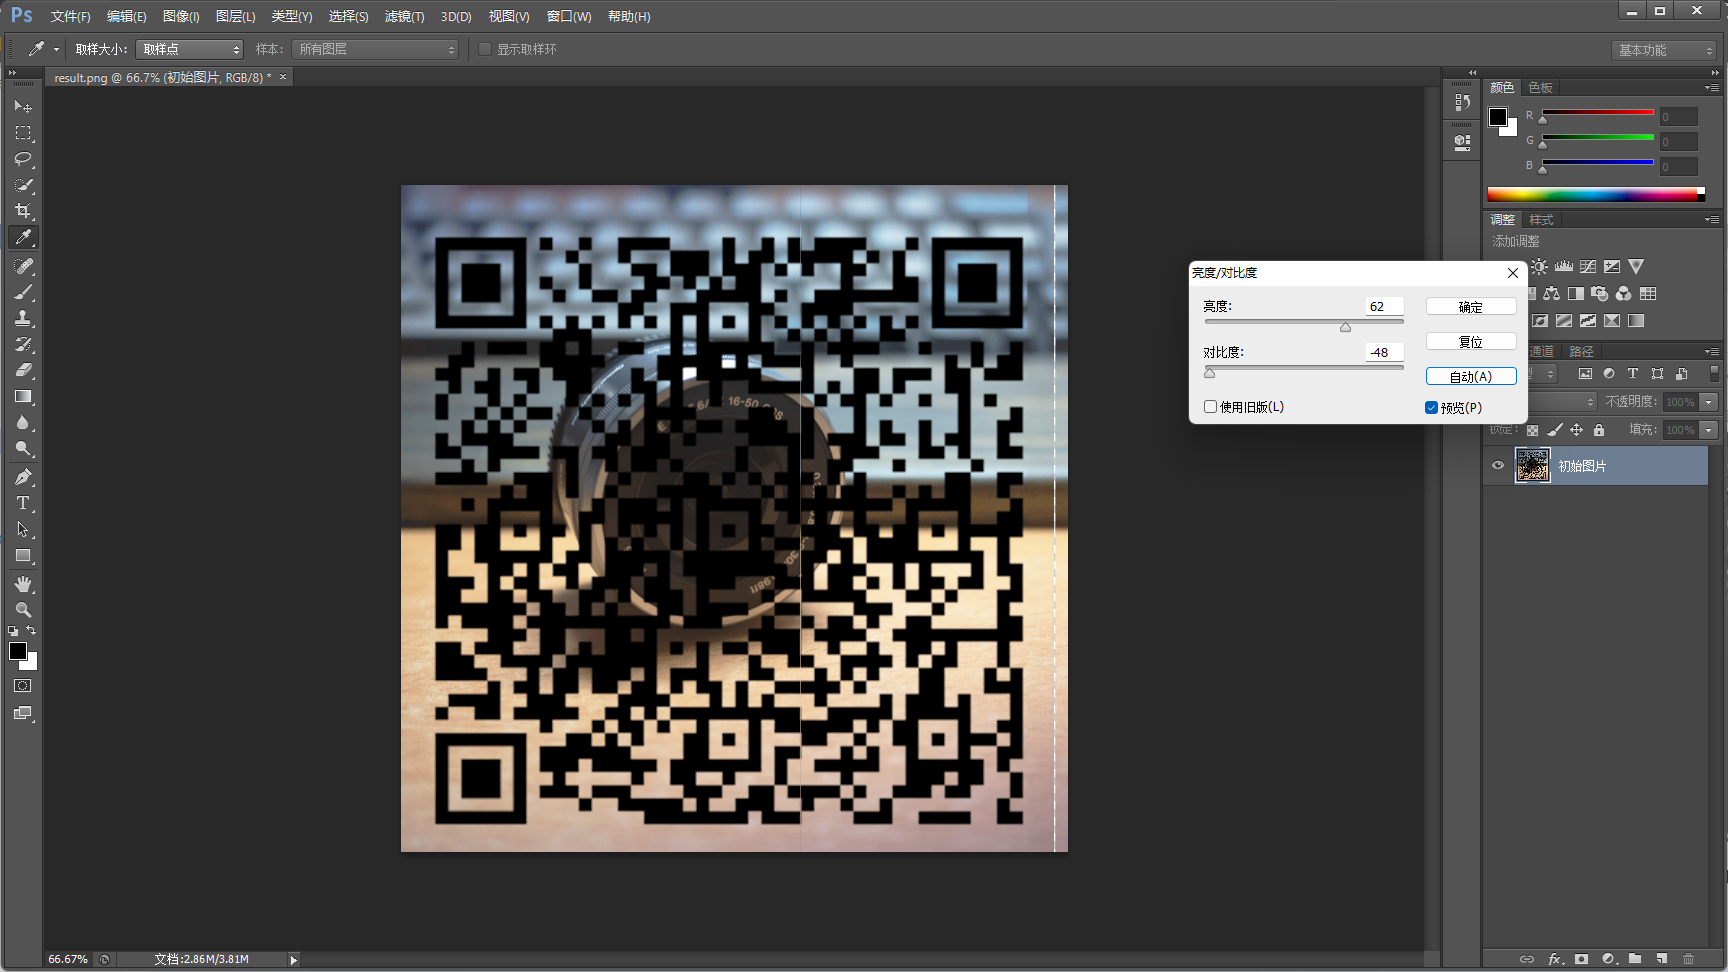Viewport: 1728px width, 972px height.
Task: Open the layer fill dropdown arrow
Action: click(x=1709, y=430)
